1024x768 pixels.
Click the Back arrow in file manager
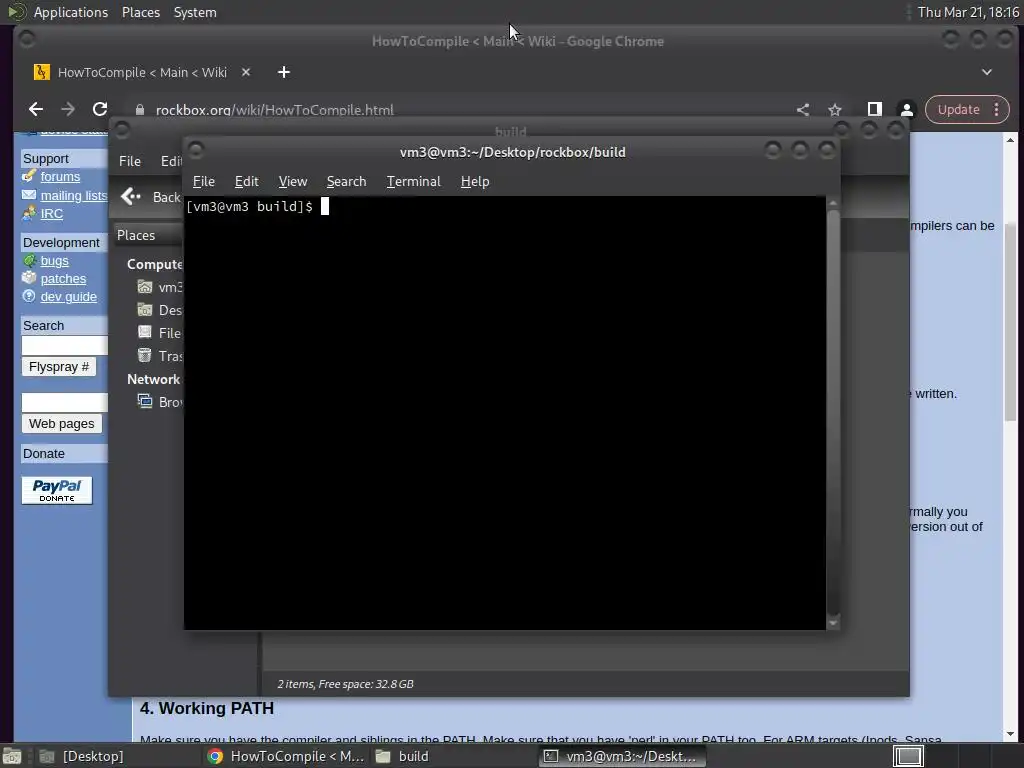[x=131, y=197]
